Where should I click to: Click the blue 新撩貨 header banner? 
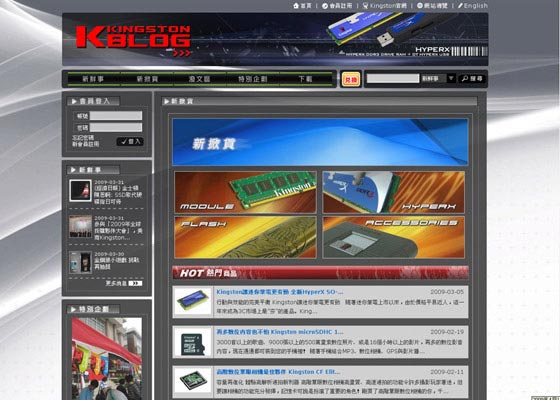click(x=320, y=142)
